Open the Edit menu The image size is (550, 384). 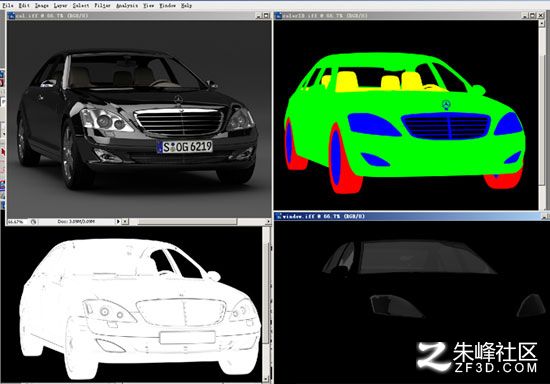coord(24,5)
